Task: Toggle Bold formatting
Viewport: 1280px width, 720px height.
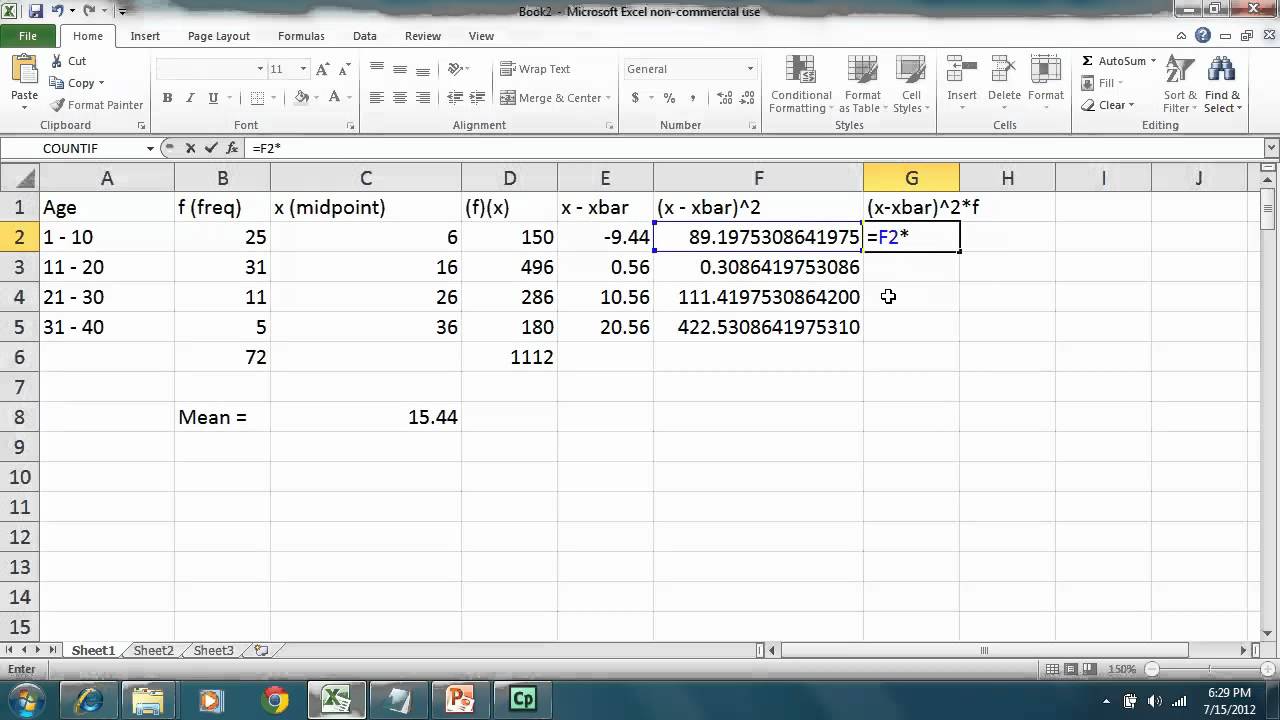Action: [x=167, y=98]
